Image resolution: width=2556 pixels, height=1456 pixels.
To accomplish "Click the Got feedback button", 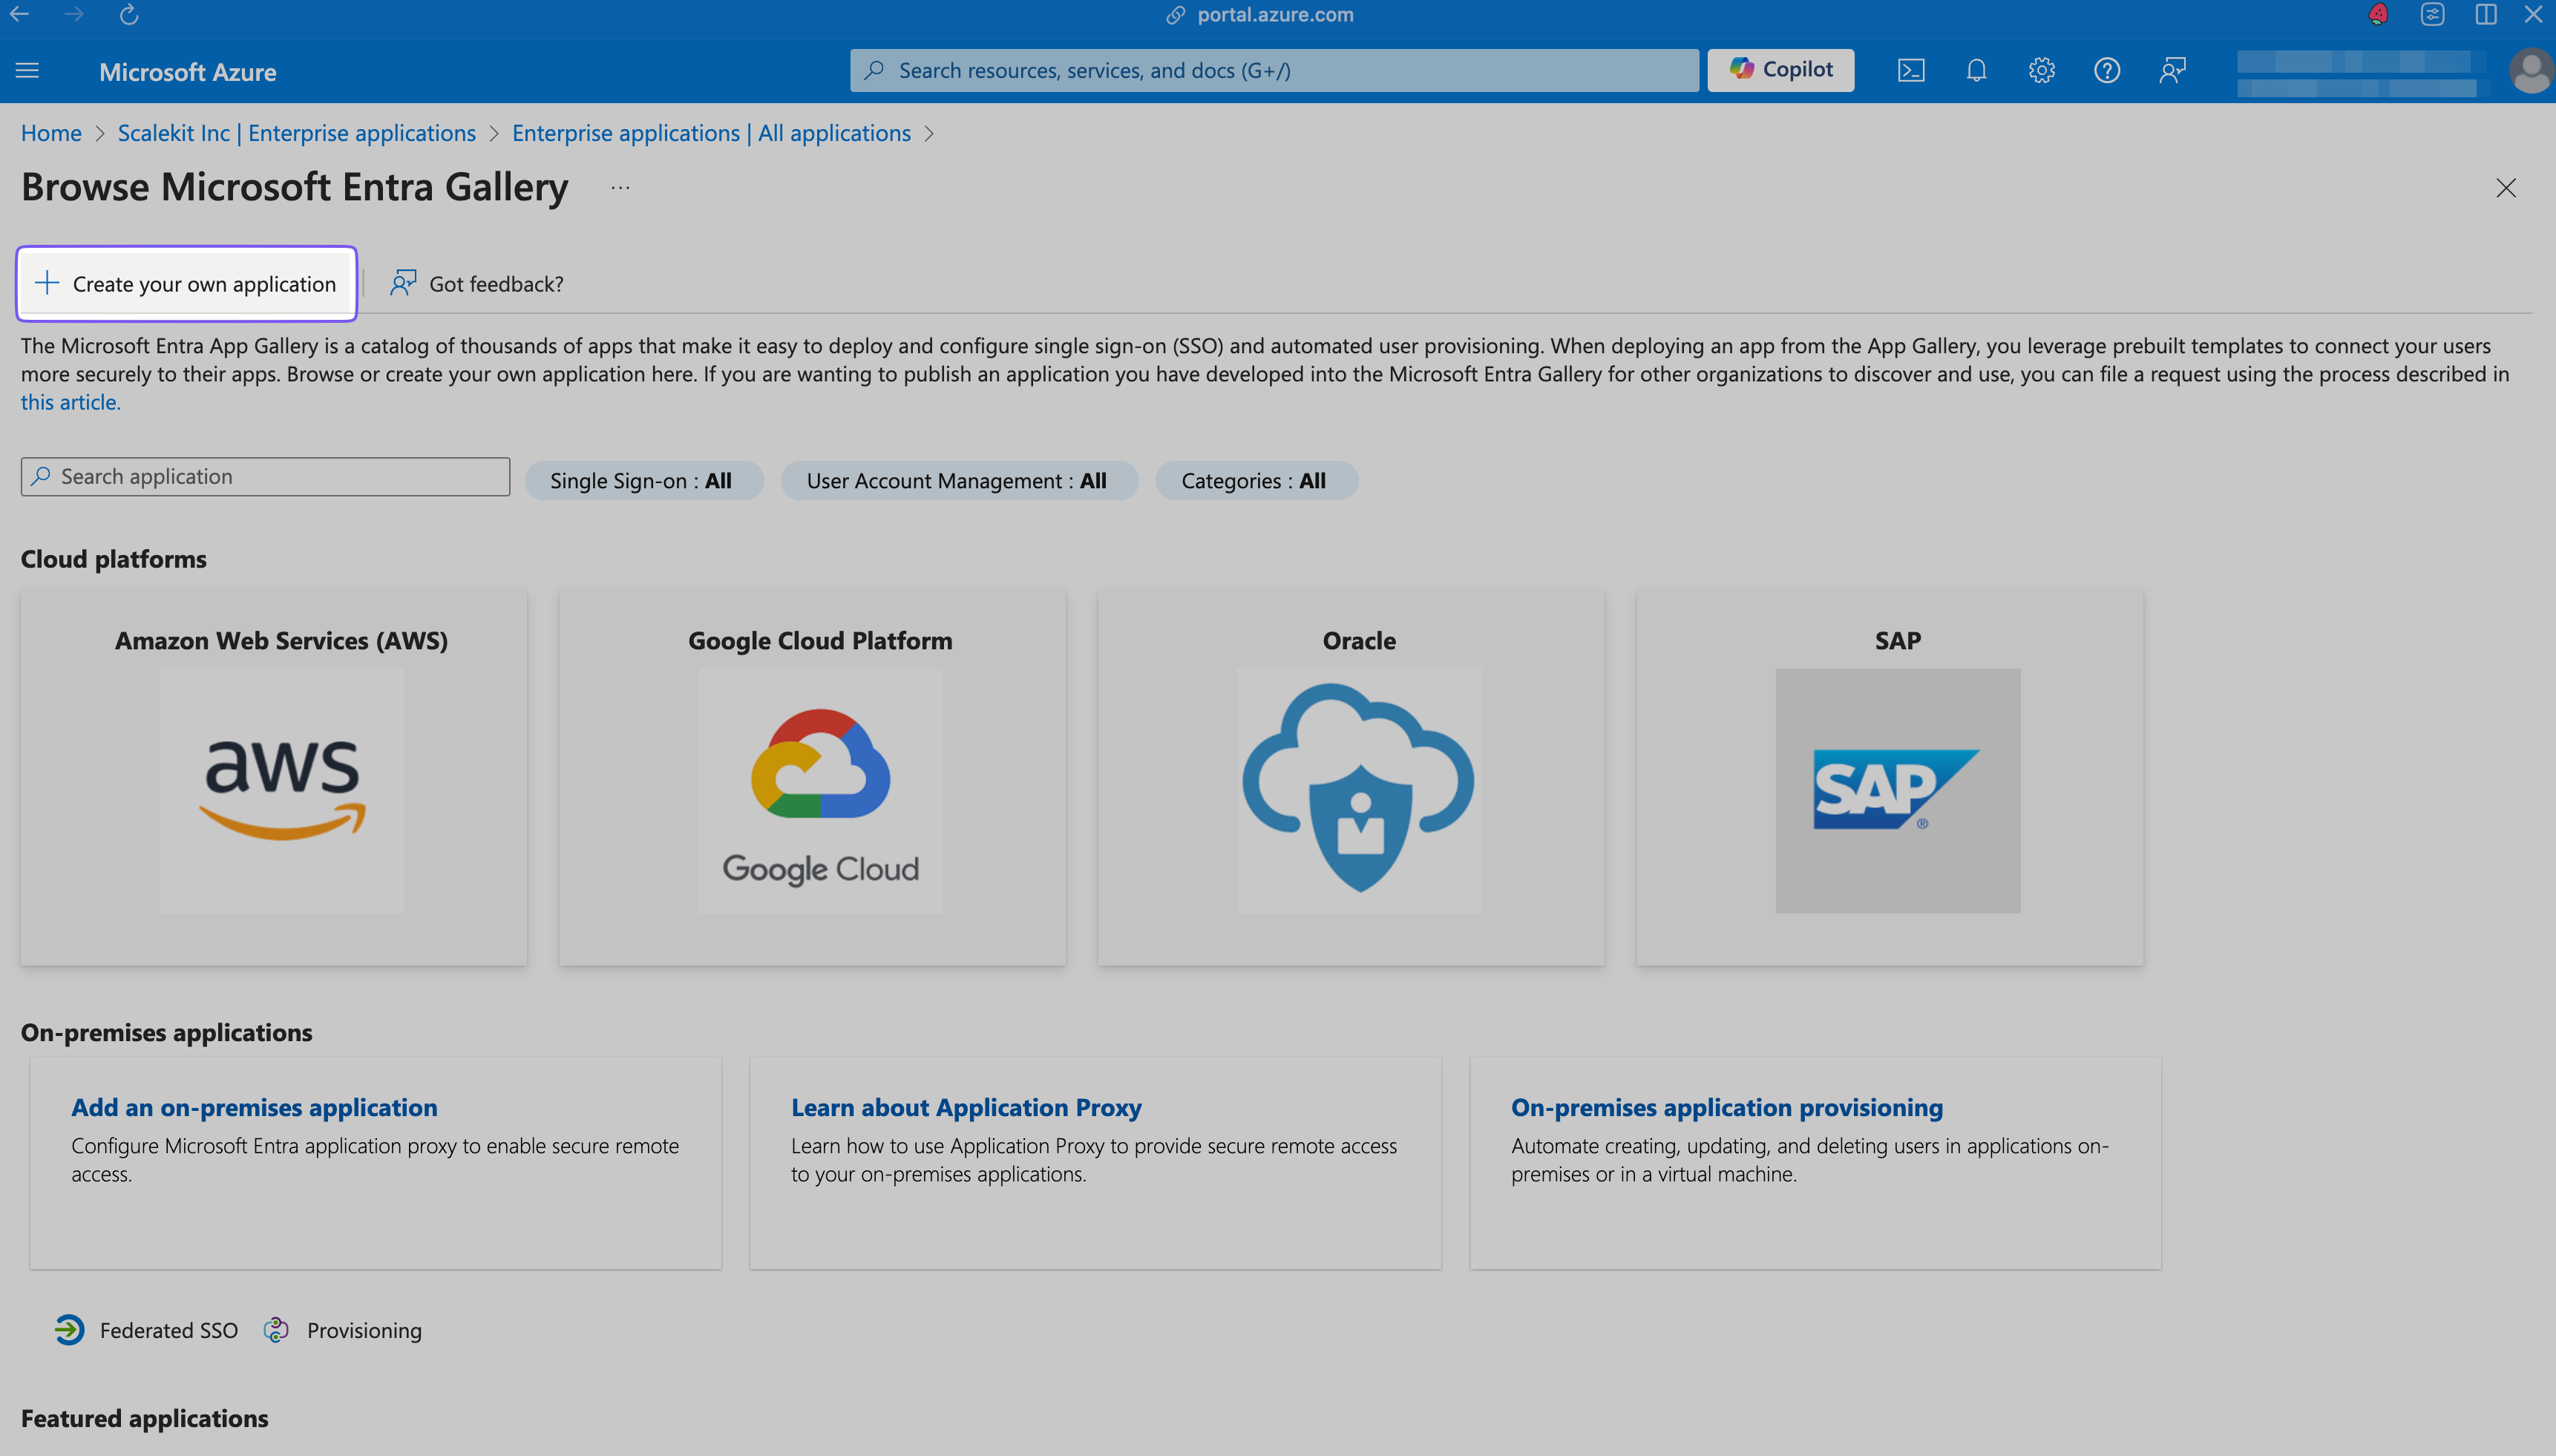I will [474, 281].
